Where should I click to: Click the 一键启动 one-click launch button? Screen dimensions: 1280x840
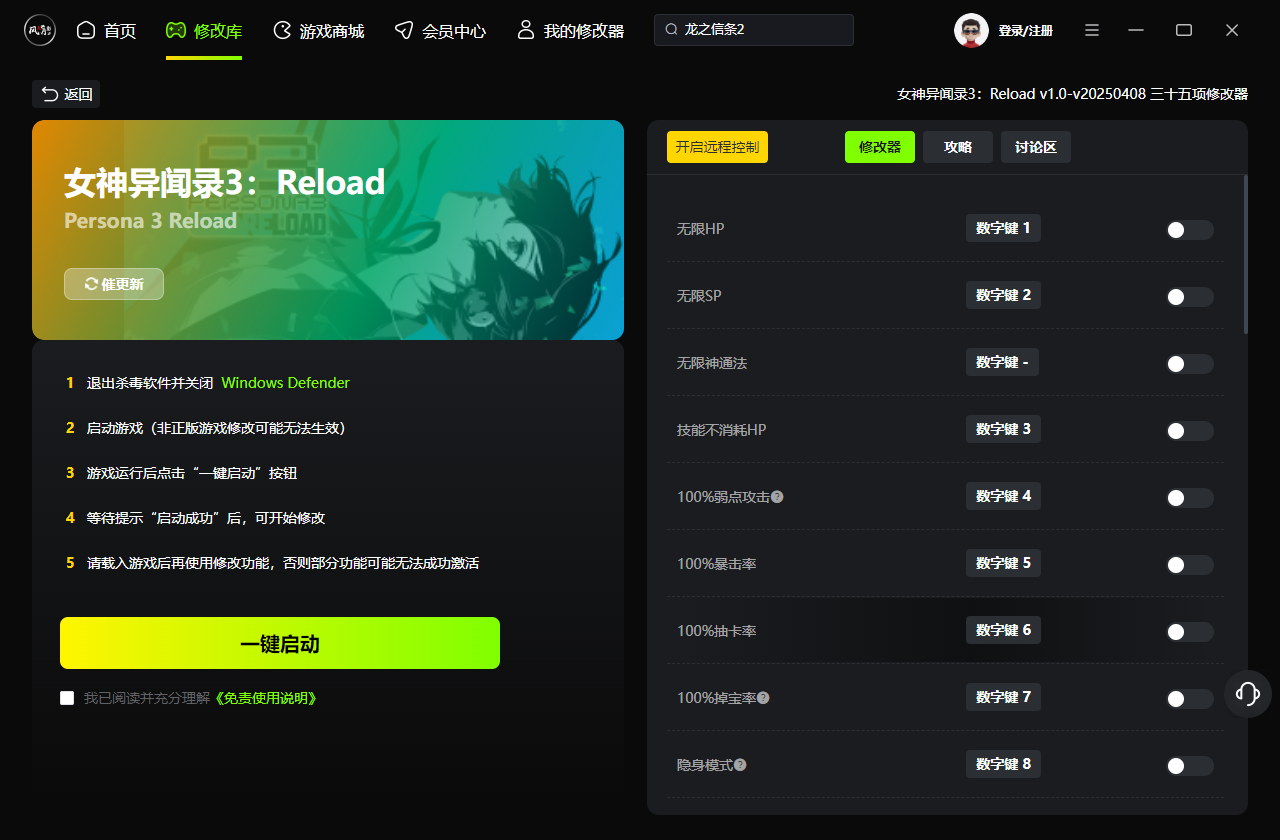click(280, 643)
